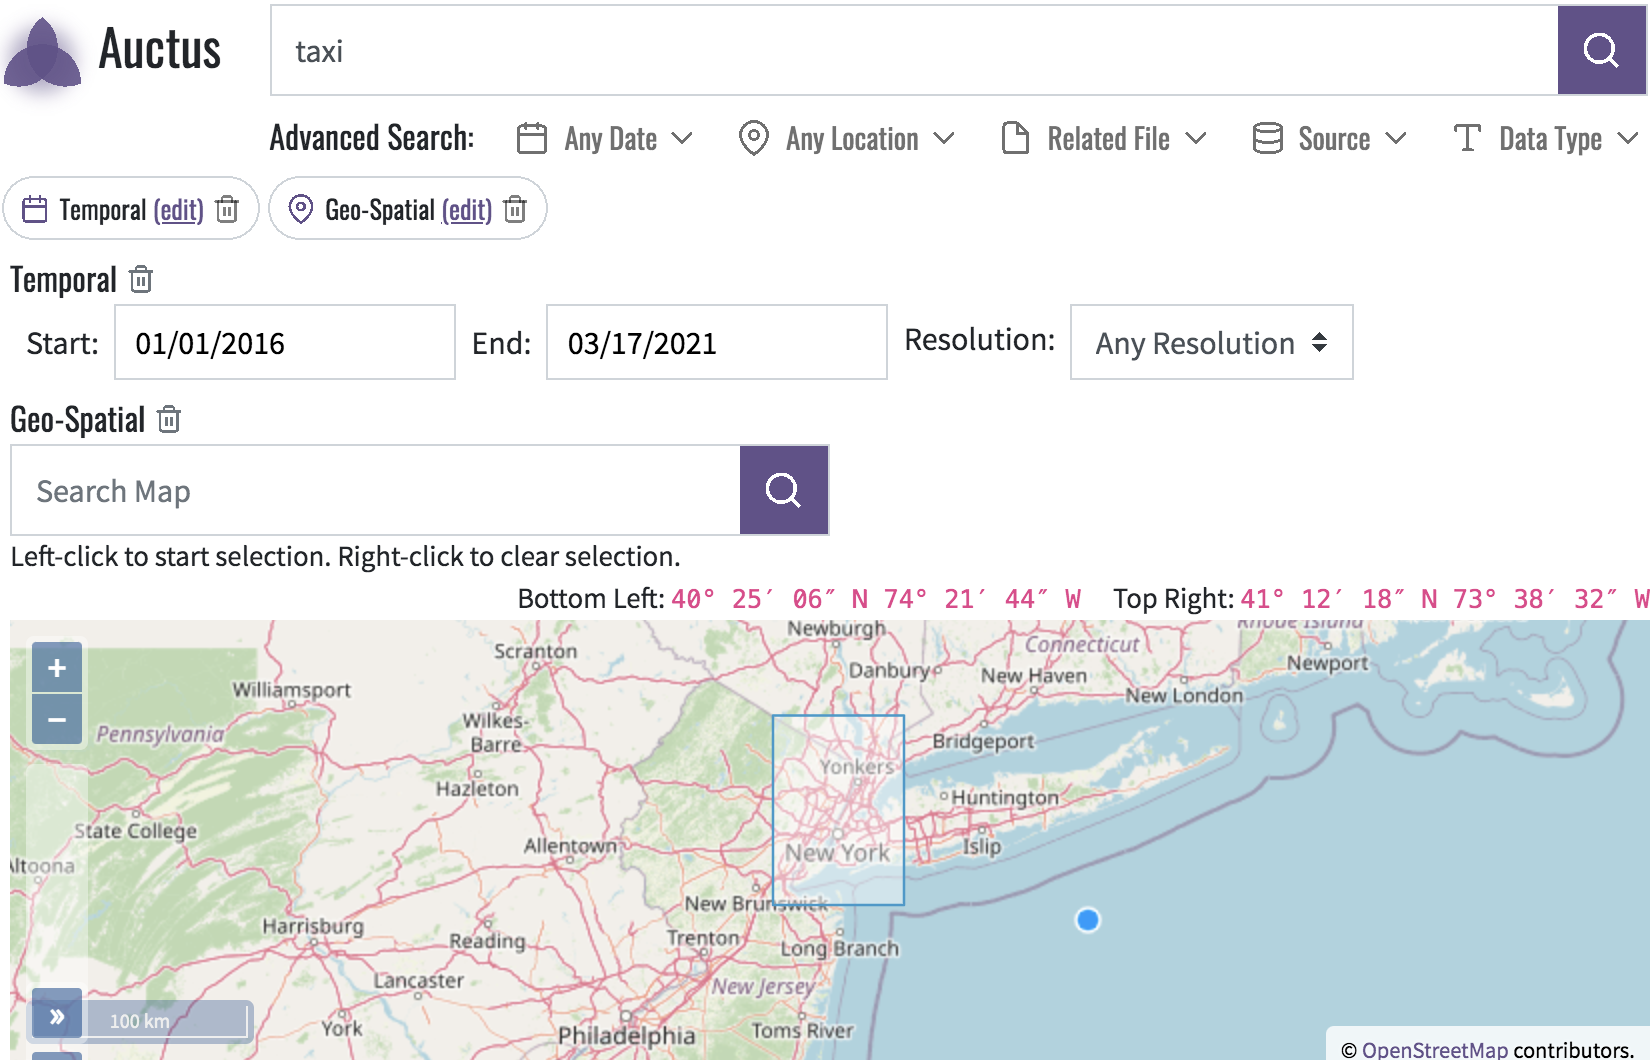This screenshot has width=1650, height=1060.
Task: Click trash icon beside Temporal section heading
Action: pyautogui.click(x=141, y=280)
